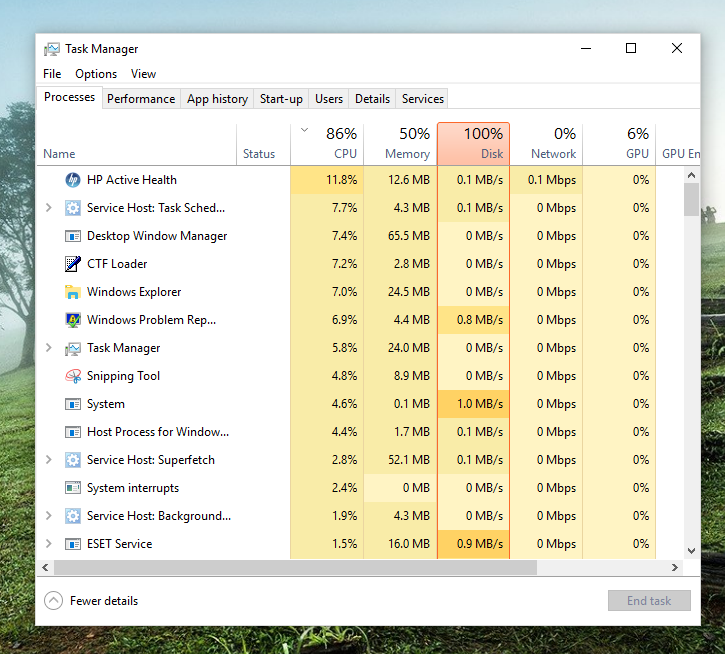Select the Snipping Tool process name
Viewport: 725px width, 654px height.
click(x=123, y=376)
